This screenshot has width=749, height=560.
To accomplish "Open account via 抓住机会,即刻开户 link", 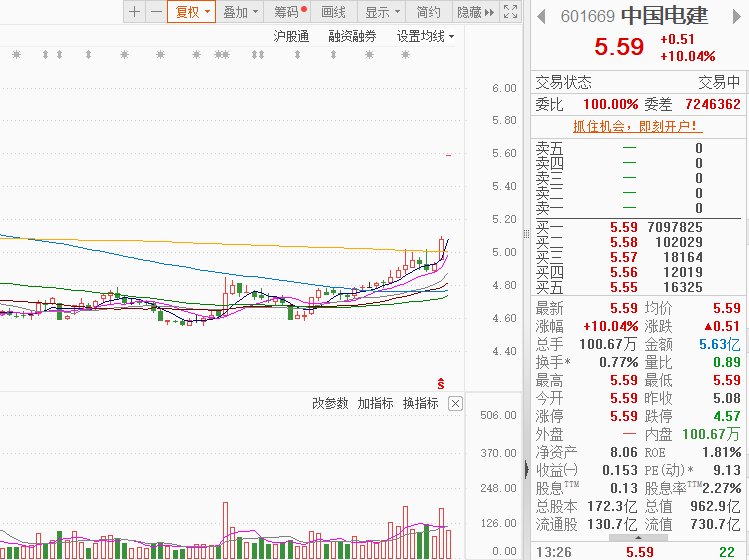I will [x=638, y=126].
